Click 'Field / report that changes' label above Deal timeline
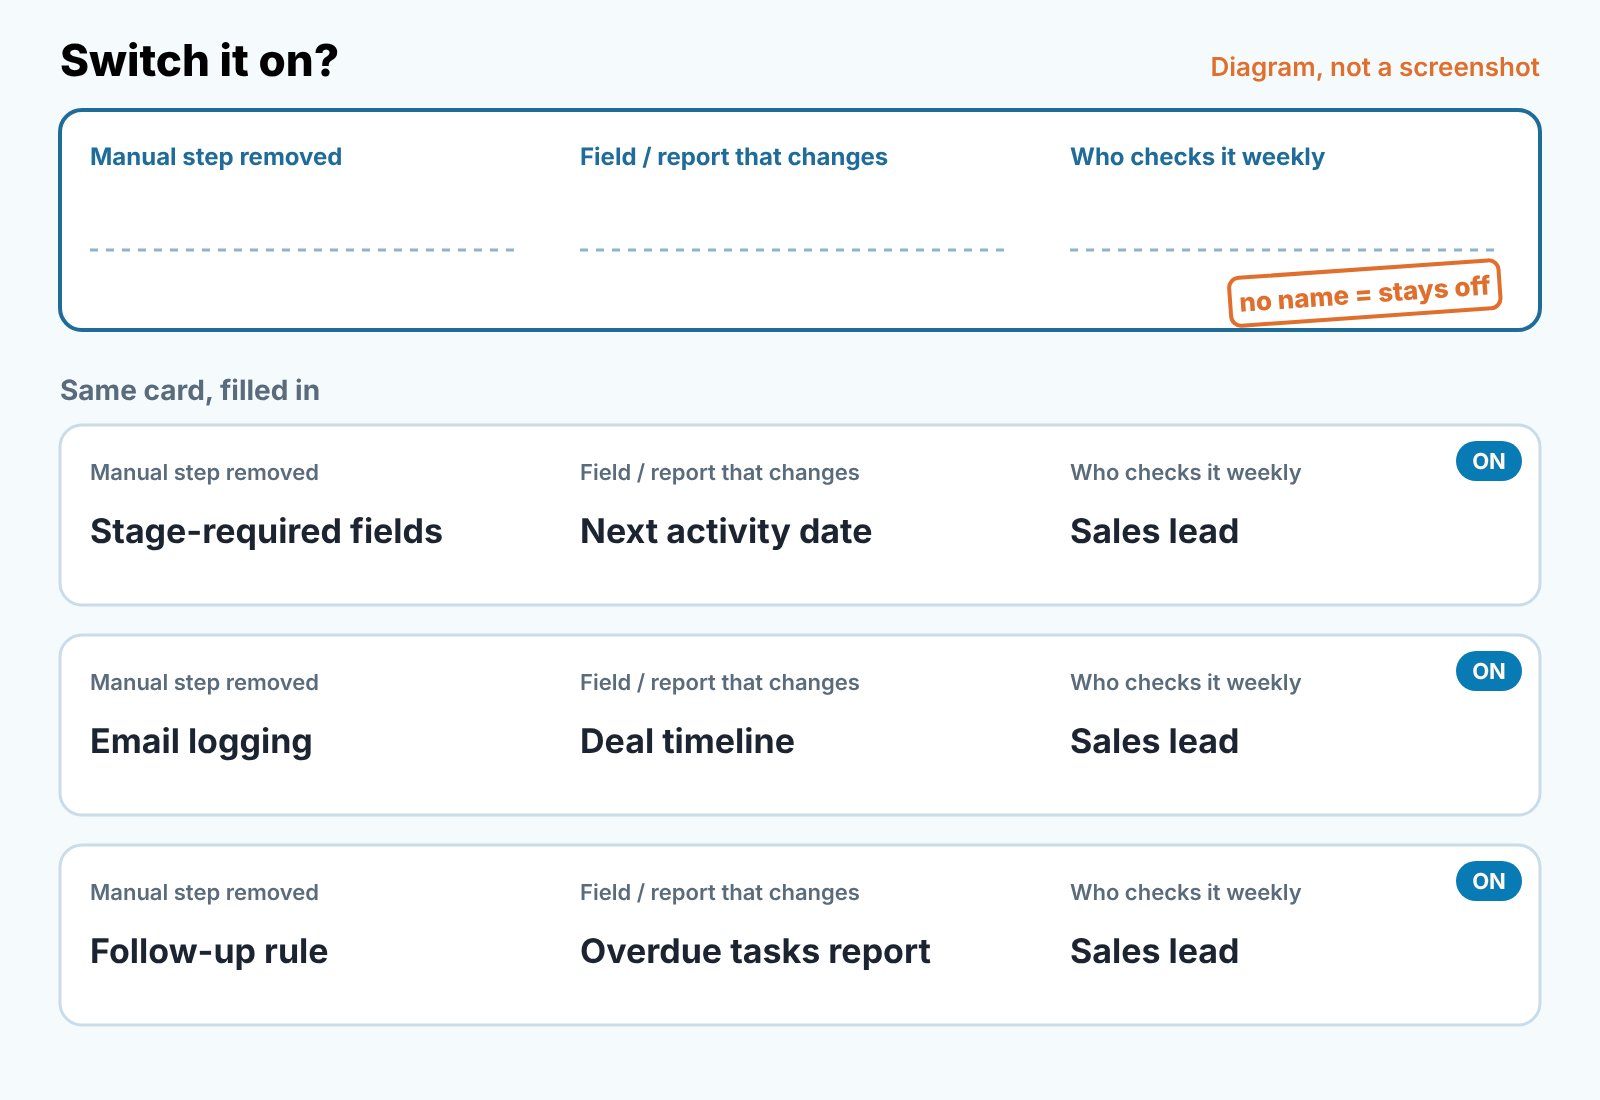The height and width of the screenshot is (1100, 1600). coord(720,682)
